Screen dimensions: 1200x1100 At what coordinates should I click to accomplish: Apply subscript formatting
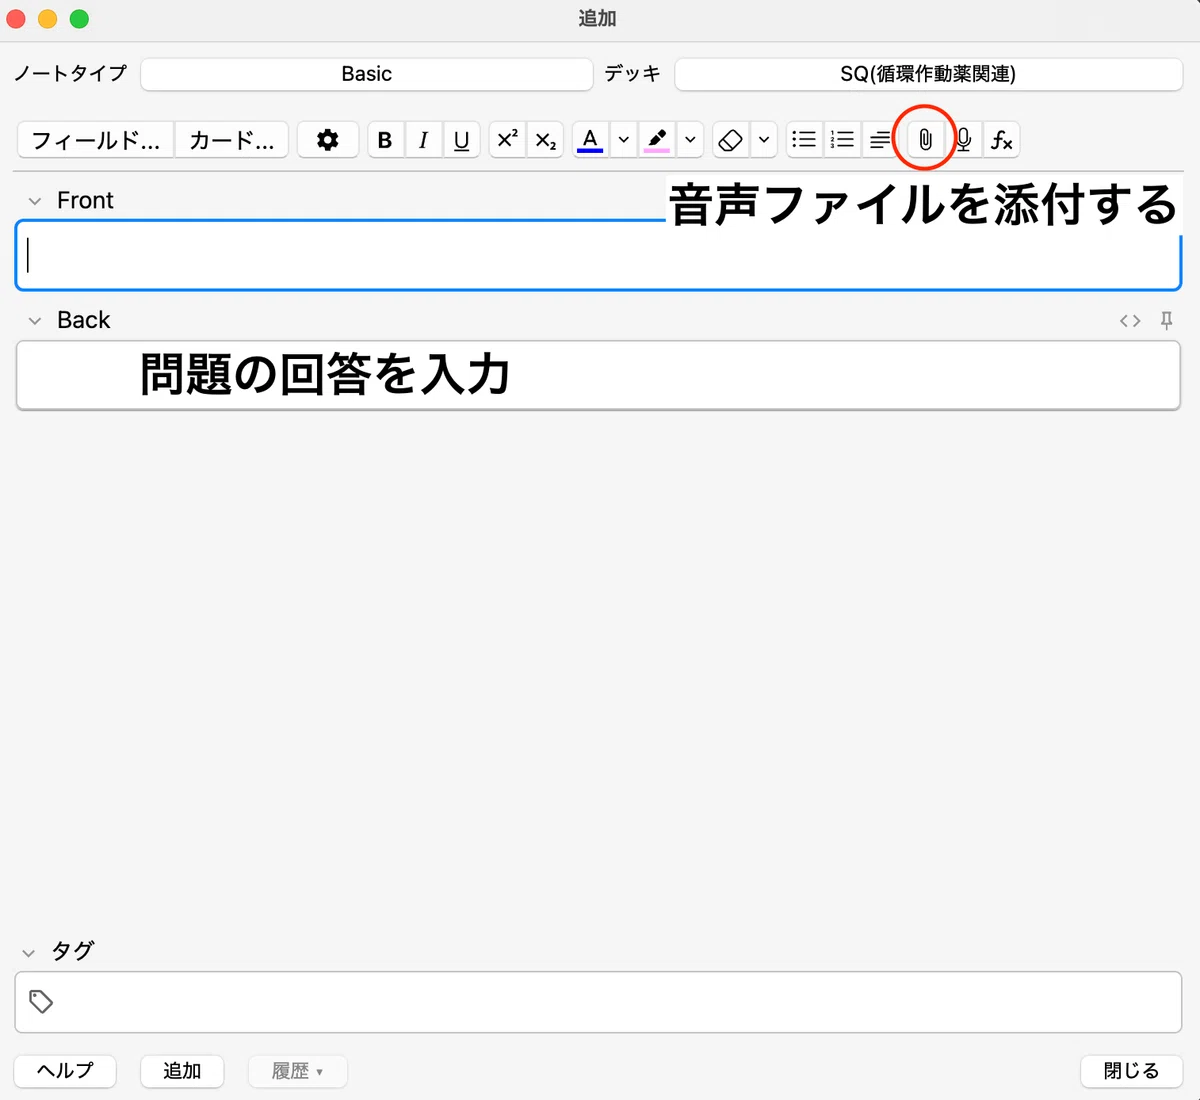coord(545,140)
